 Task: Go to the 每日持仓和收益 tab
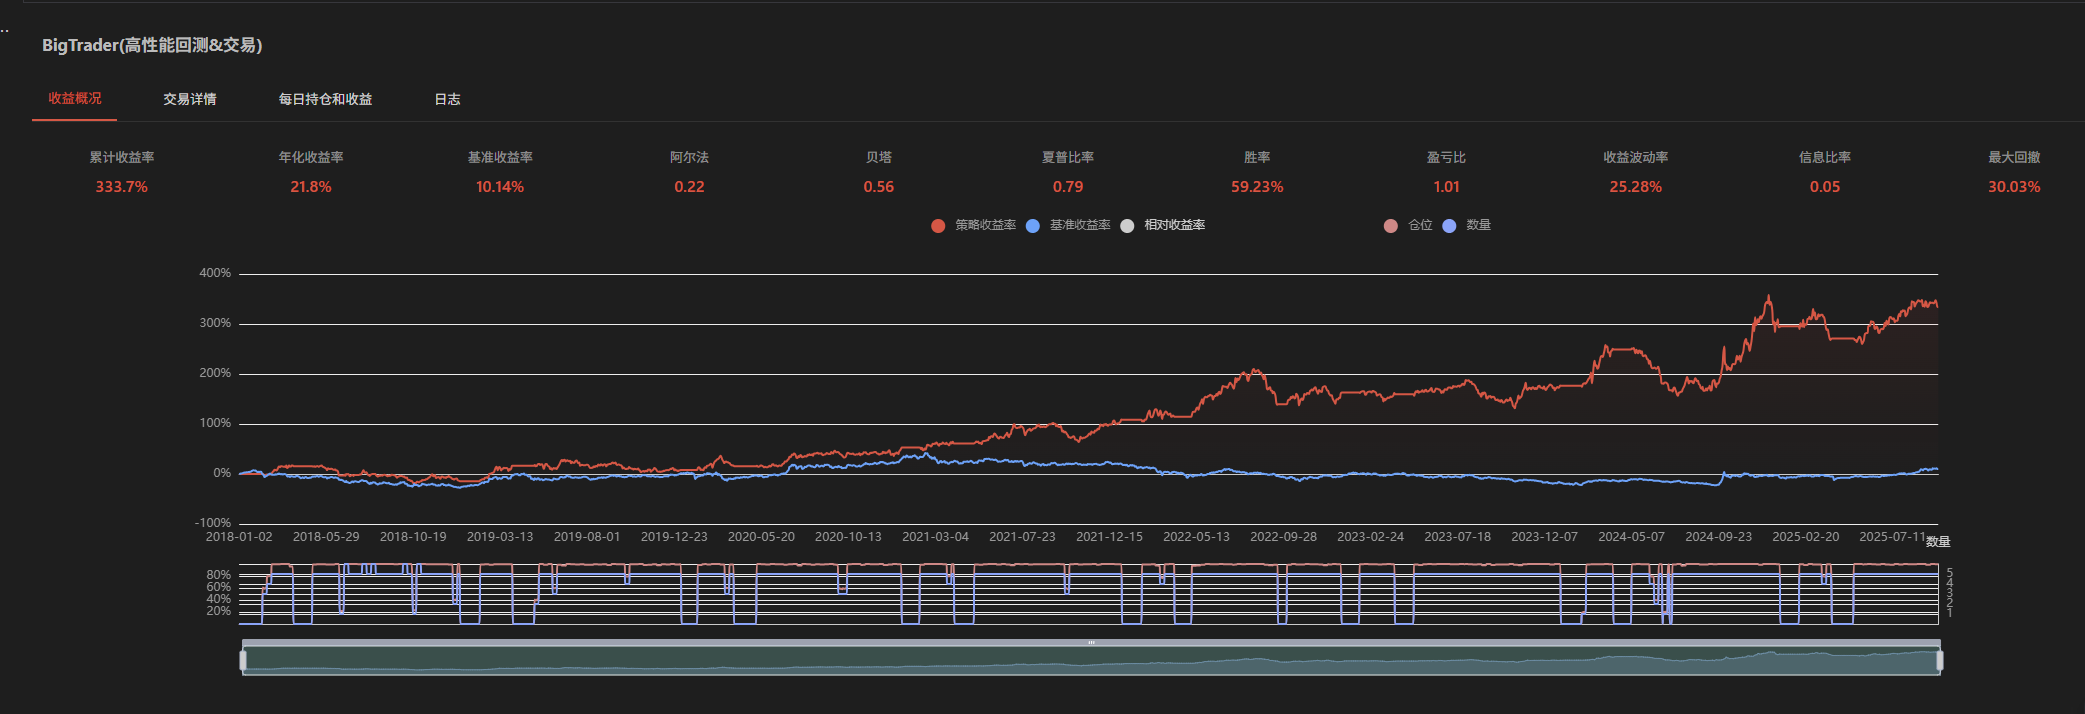pos(325,99)
